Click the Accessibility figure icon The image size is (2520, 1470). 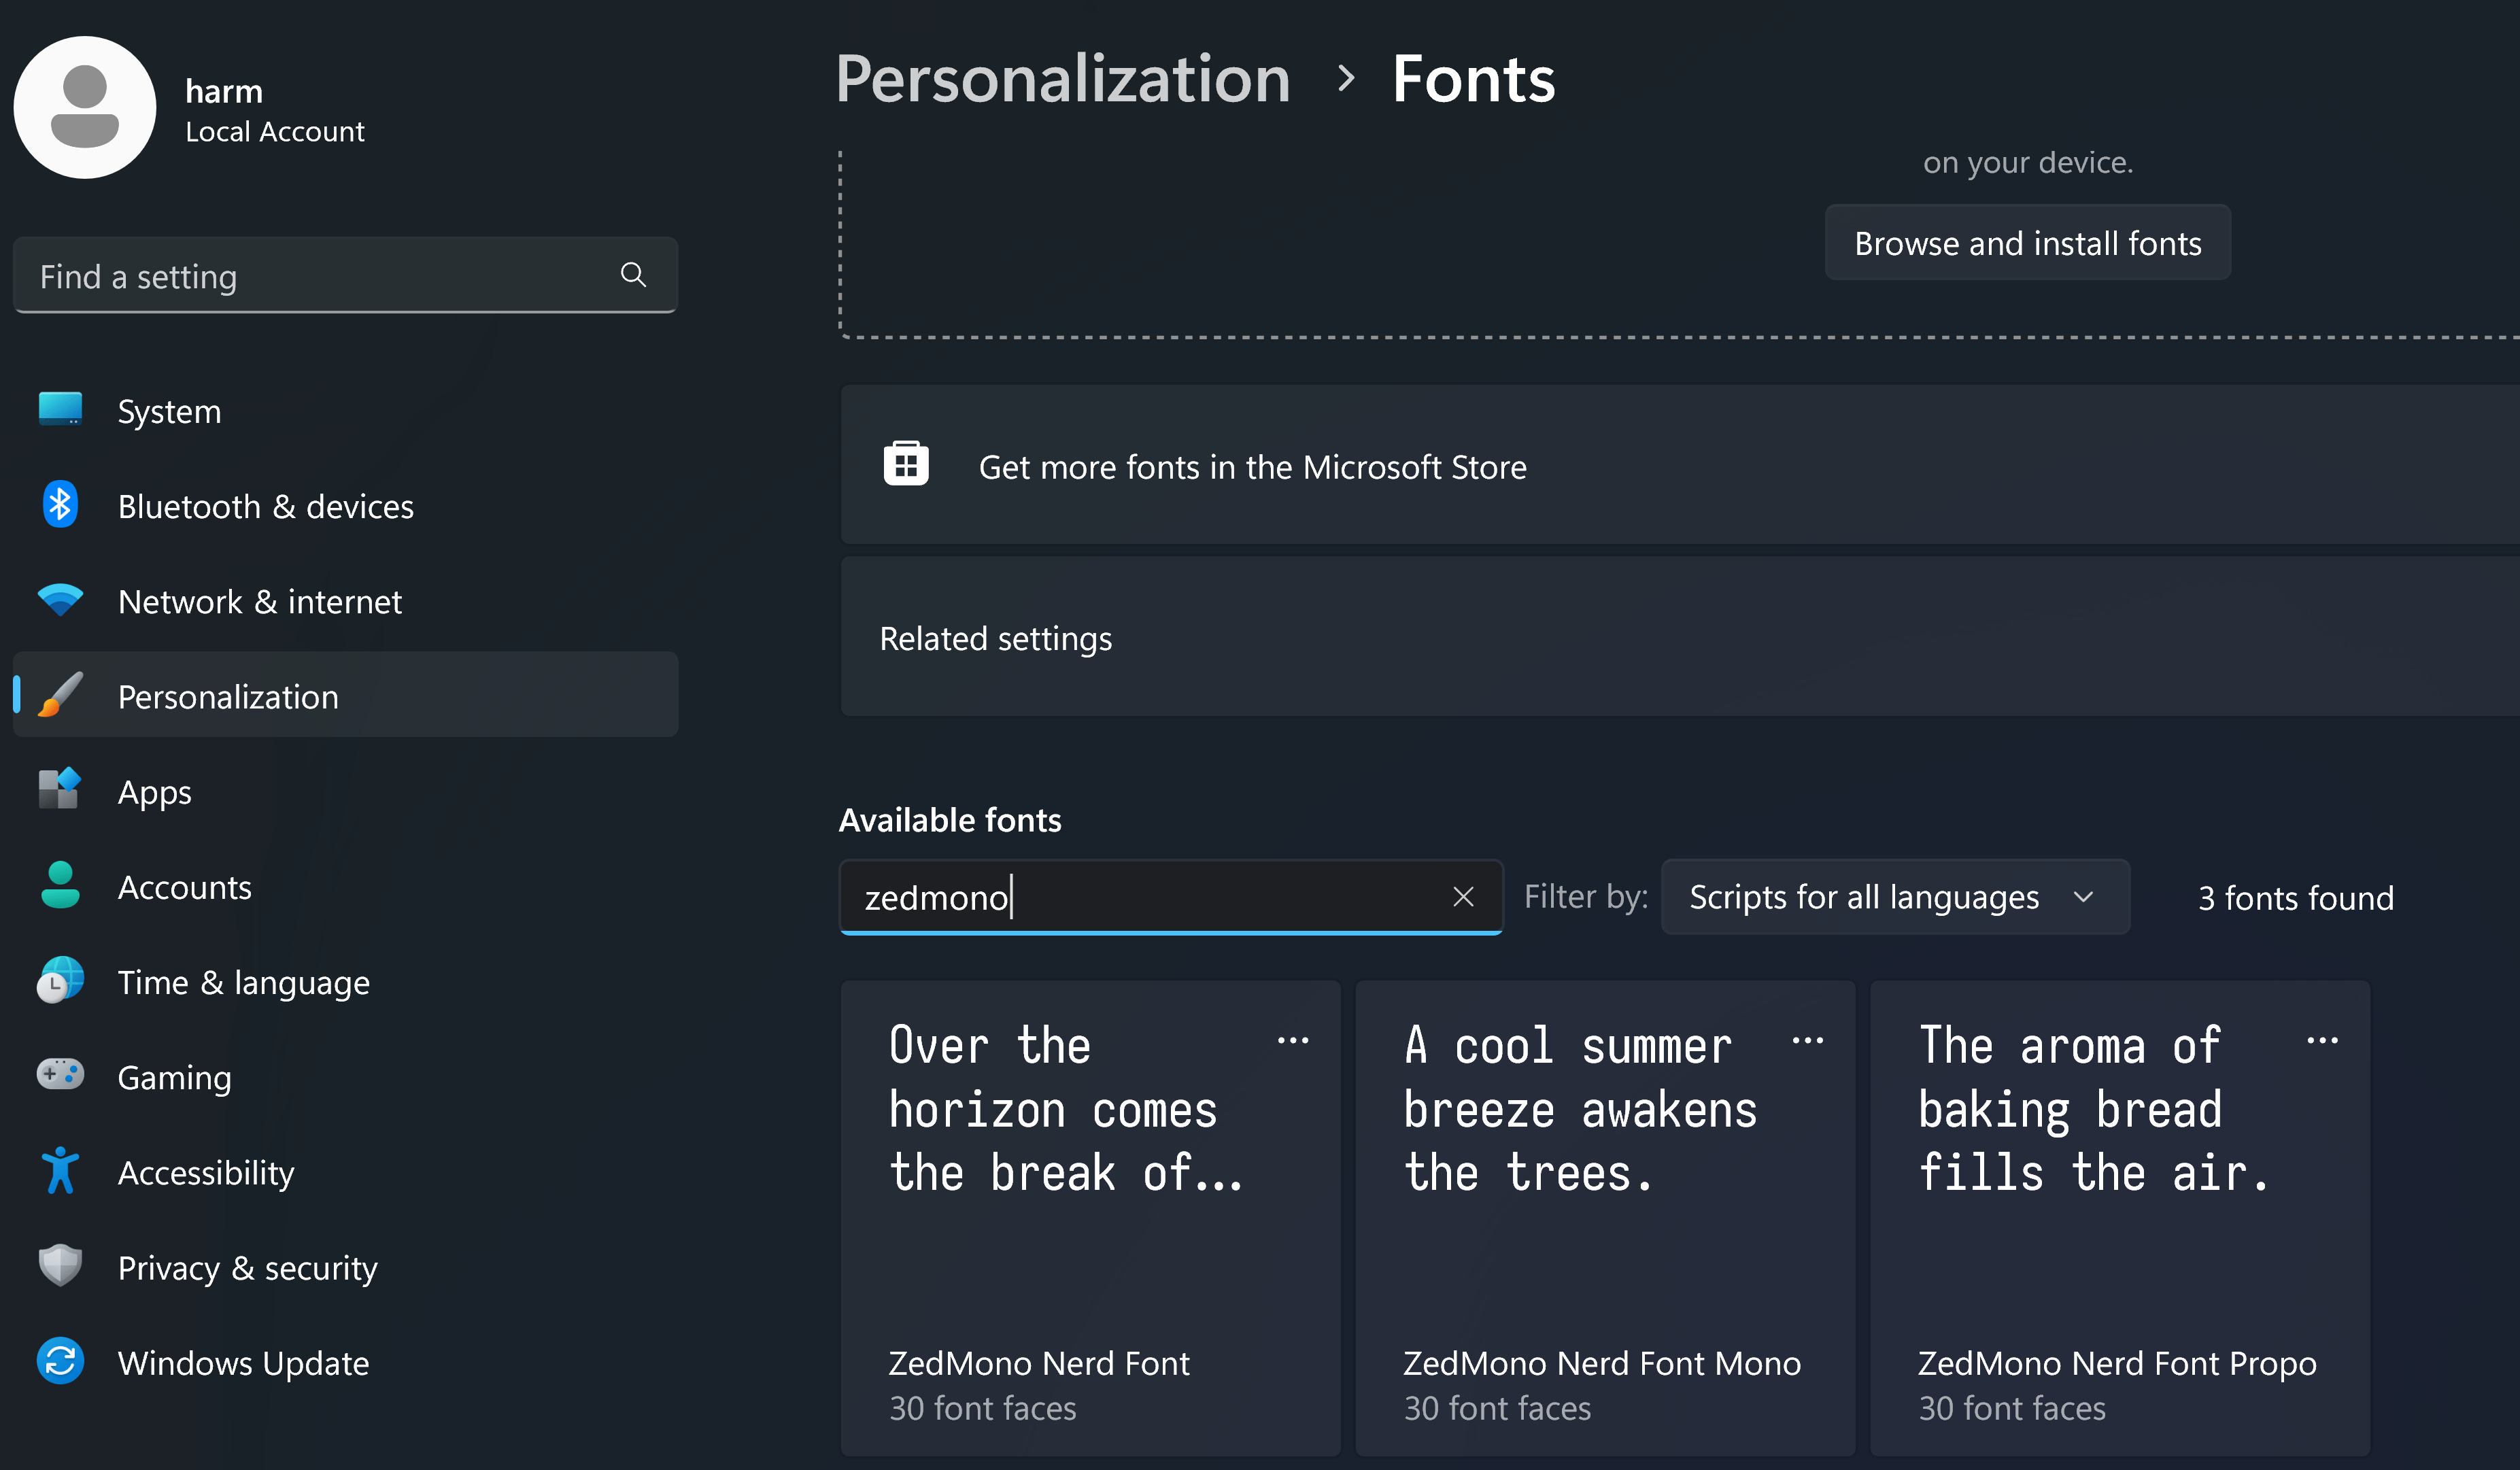pos(60,1171)
